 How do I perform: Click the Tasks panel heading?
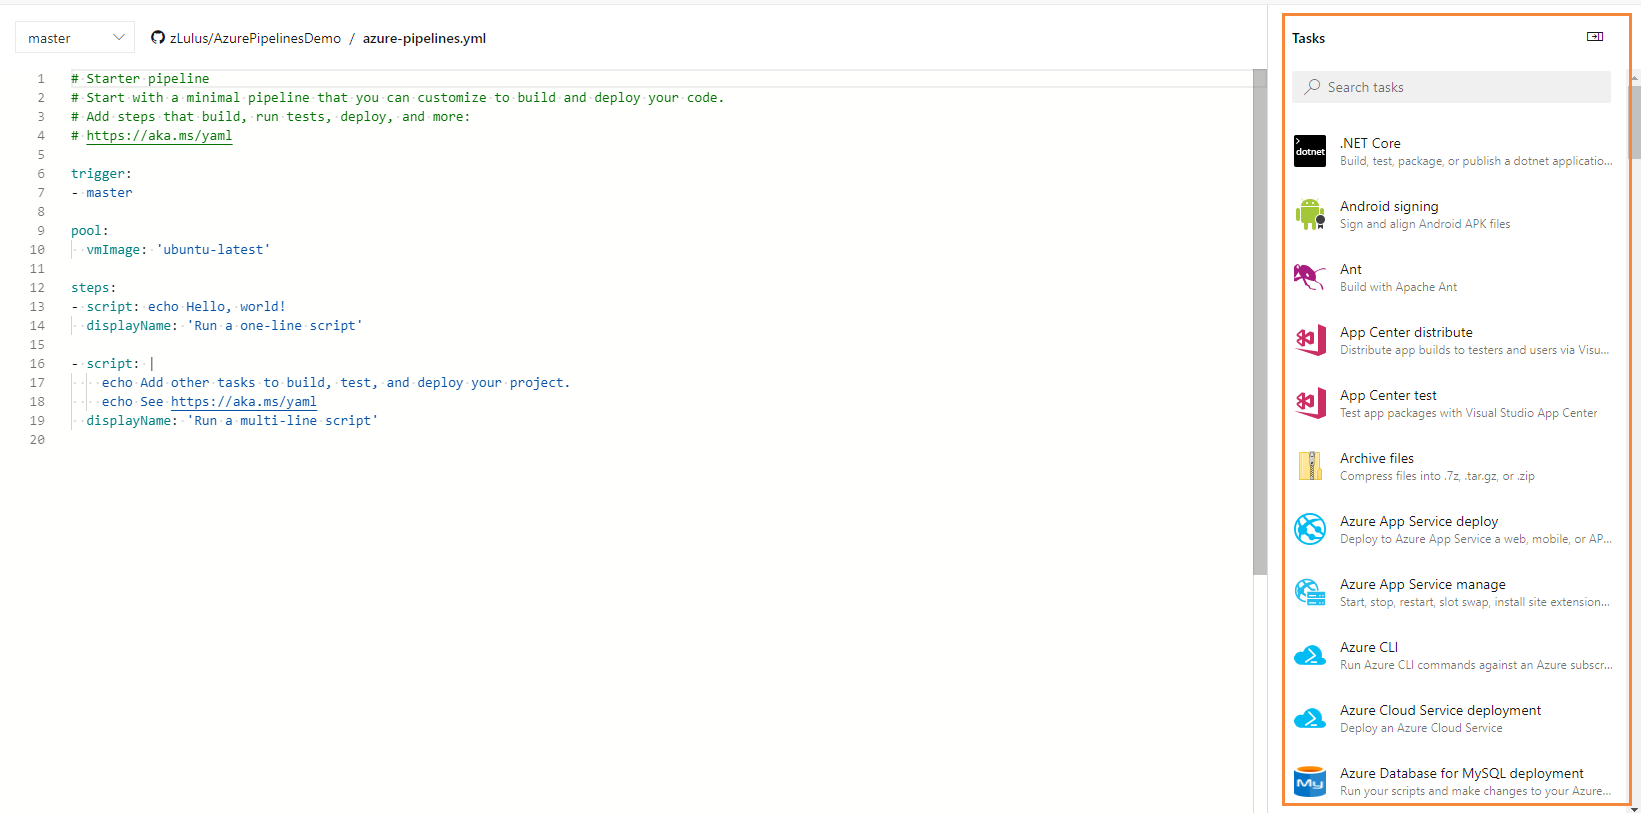[x=1308, y=38]
